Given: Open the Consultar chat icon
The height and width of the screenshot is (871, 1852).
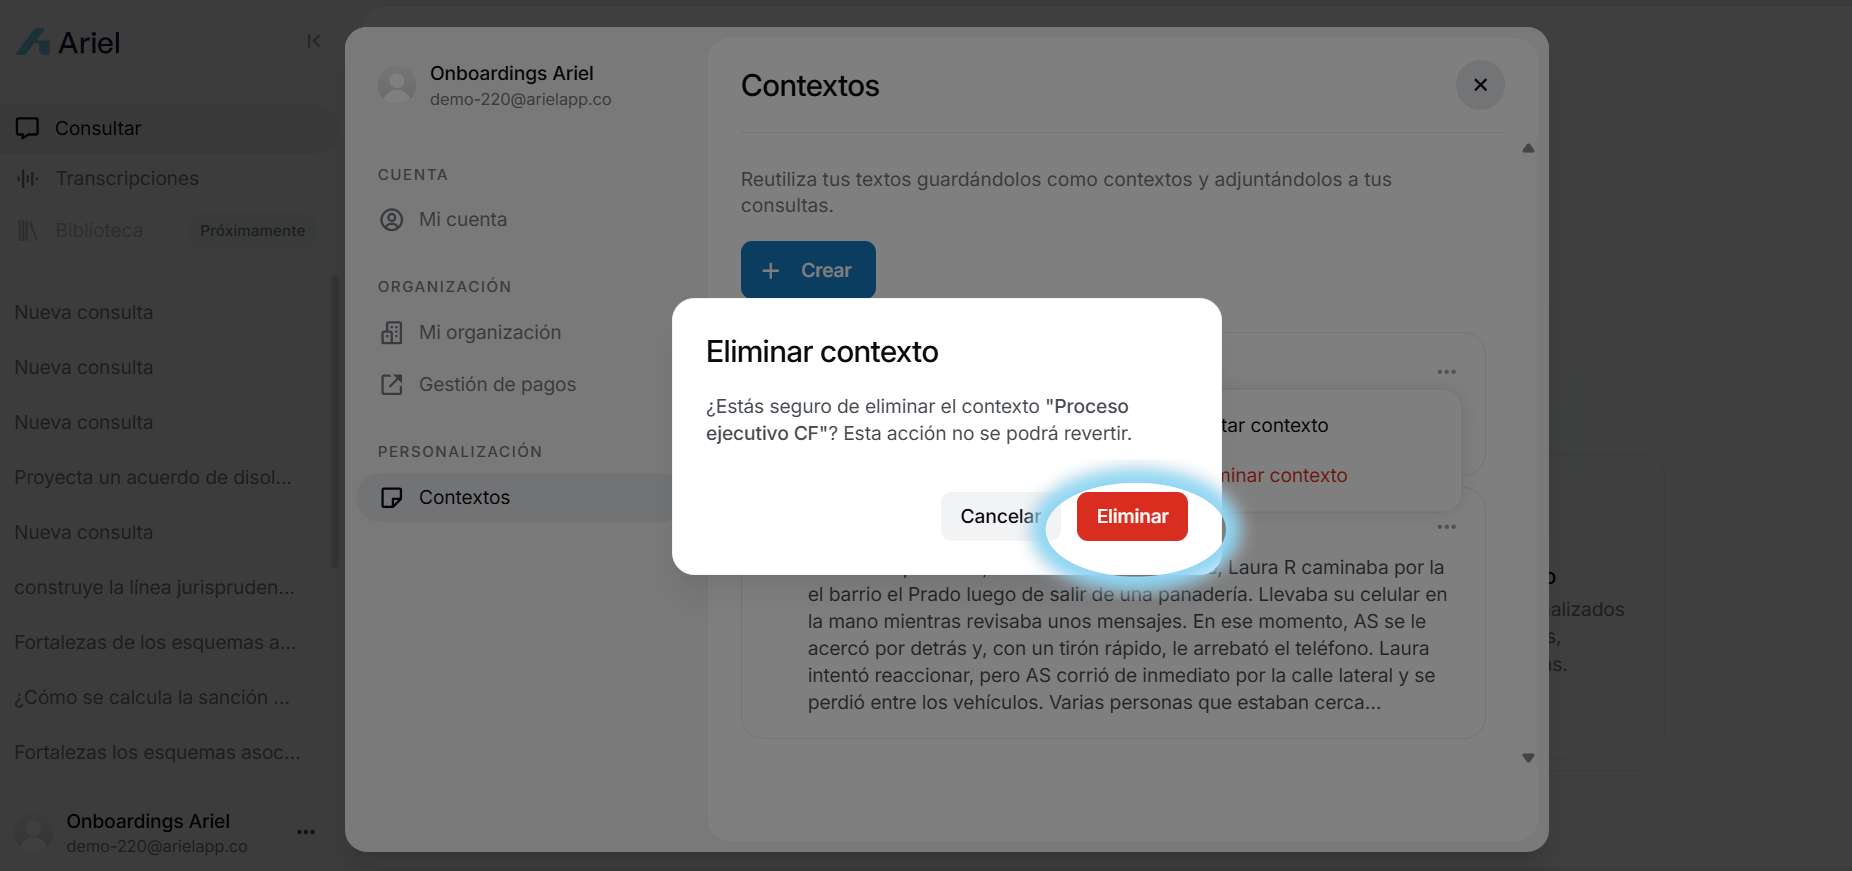Looking at the screenshot, I should (x=28, y=128).
